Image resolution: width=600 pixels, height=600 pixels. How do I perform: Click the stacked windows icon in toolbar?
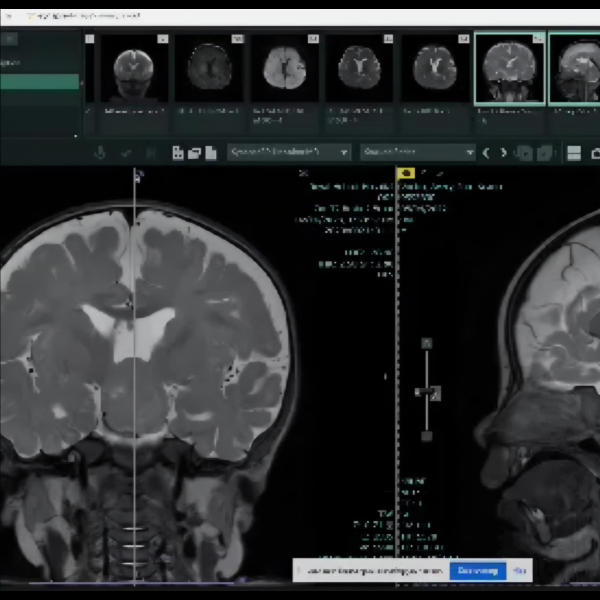pos(194,153)
